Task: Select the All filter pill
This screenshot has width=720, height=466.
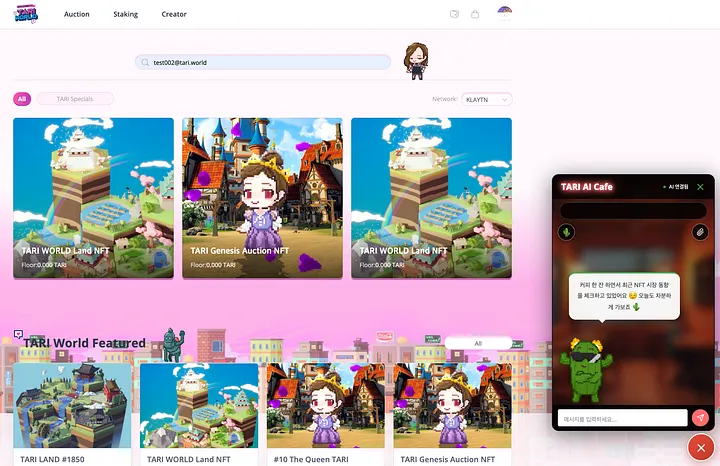Action: point(22,99)
